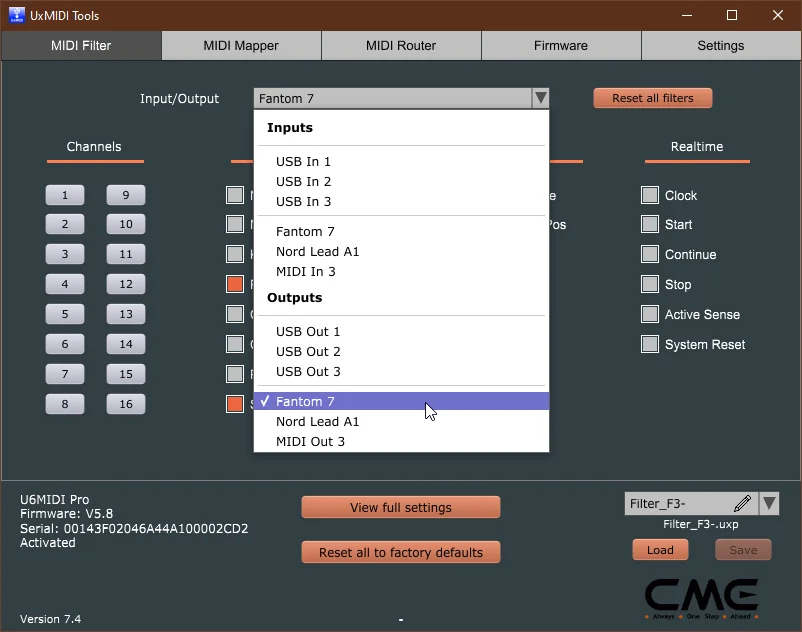This screenshot has height=632, width=802.
Task: Go to the Settings tab
Action: point(720,45)
